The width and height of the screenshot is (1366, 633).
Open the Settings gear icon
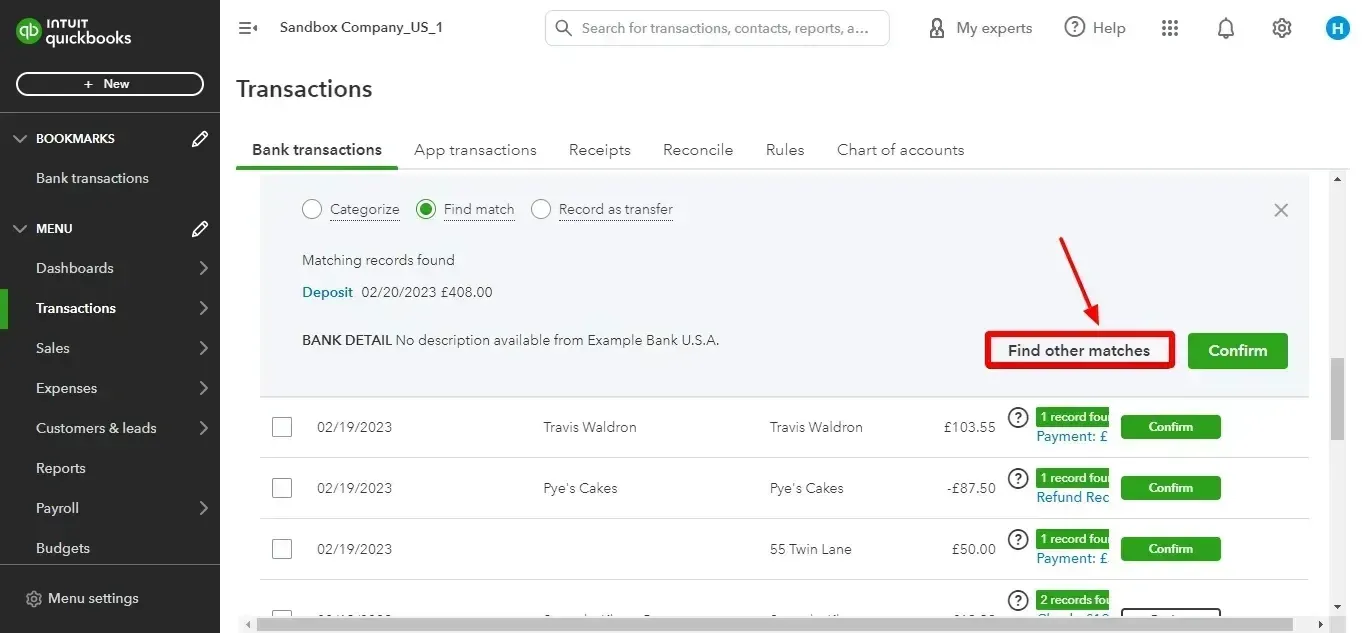point(1282,28)
